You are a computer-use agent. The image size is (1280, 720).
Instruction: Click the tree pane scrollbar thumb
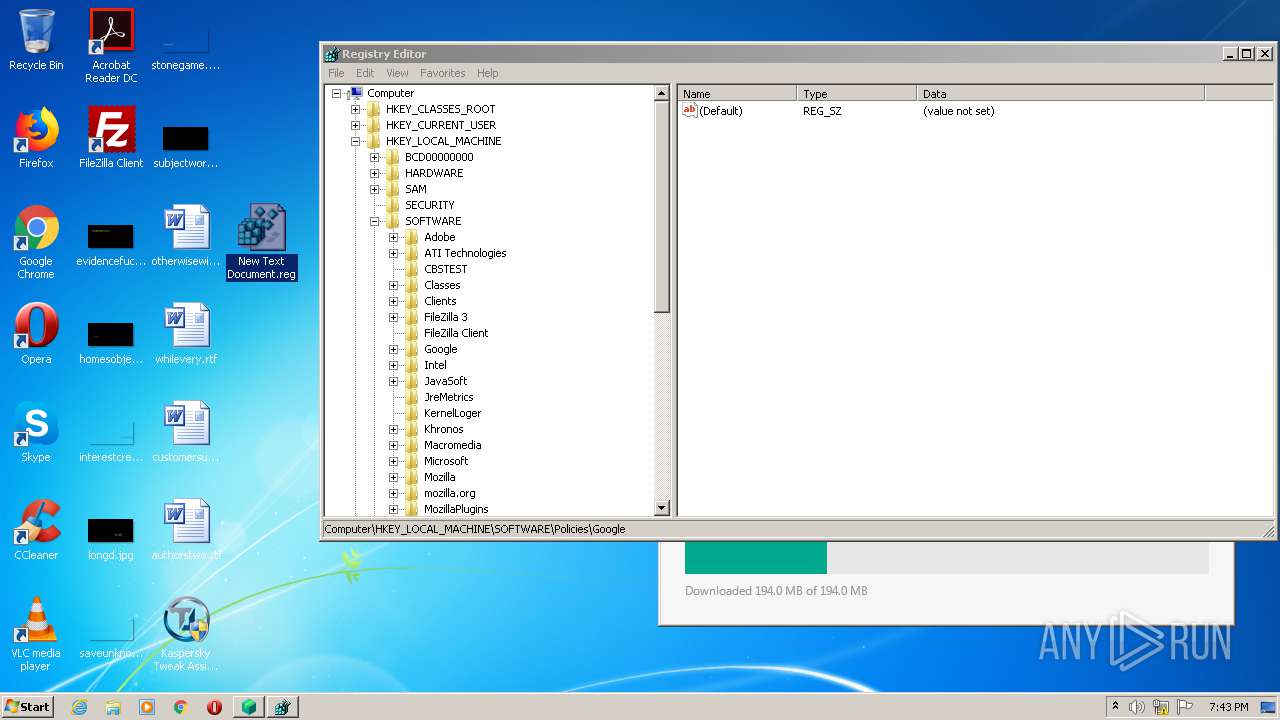point(661,206)
